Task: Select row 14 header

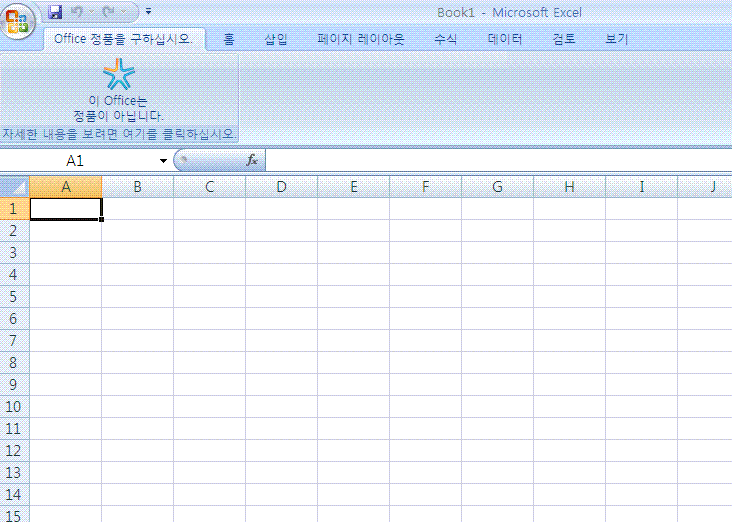Action: pyautogui.click(x=14, y=494)
